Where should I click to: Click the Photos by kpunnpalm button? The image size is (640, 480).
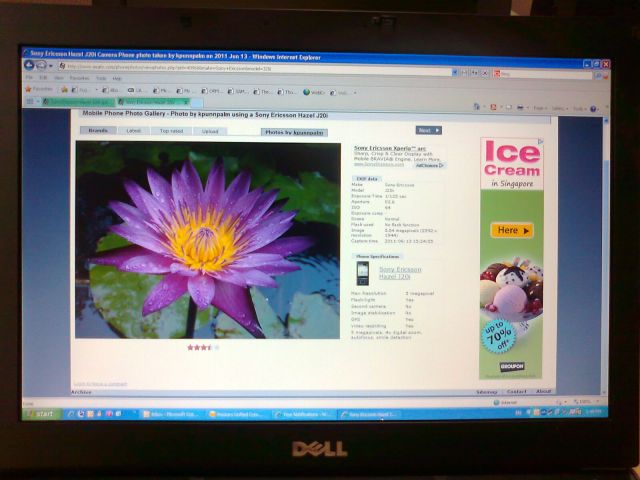point(294,132)
